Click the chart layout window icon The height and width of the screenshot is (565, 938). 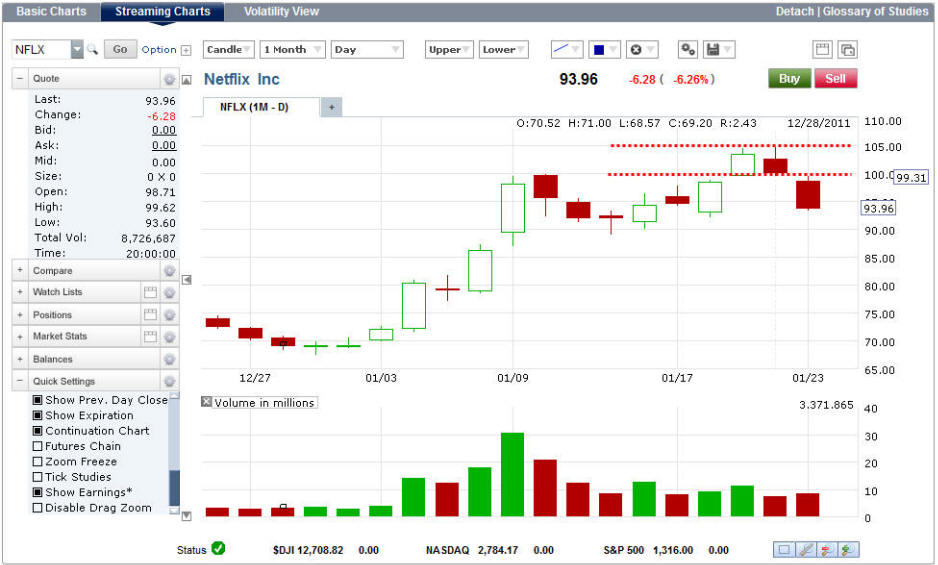823,50
